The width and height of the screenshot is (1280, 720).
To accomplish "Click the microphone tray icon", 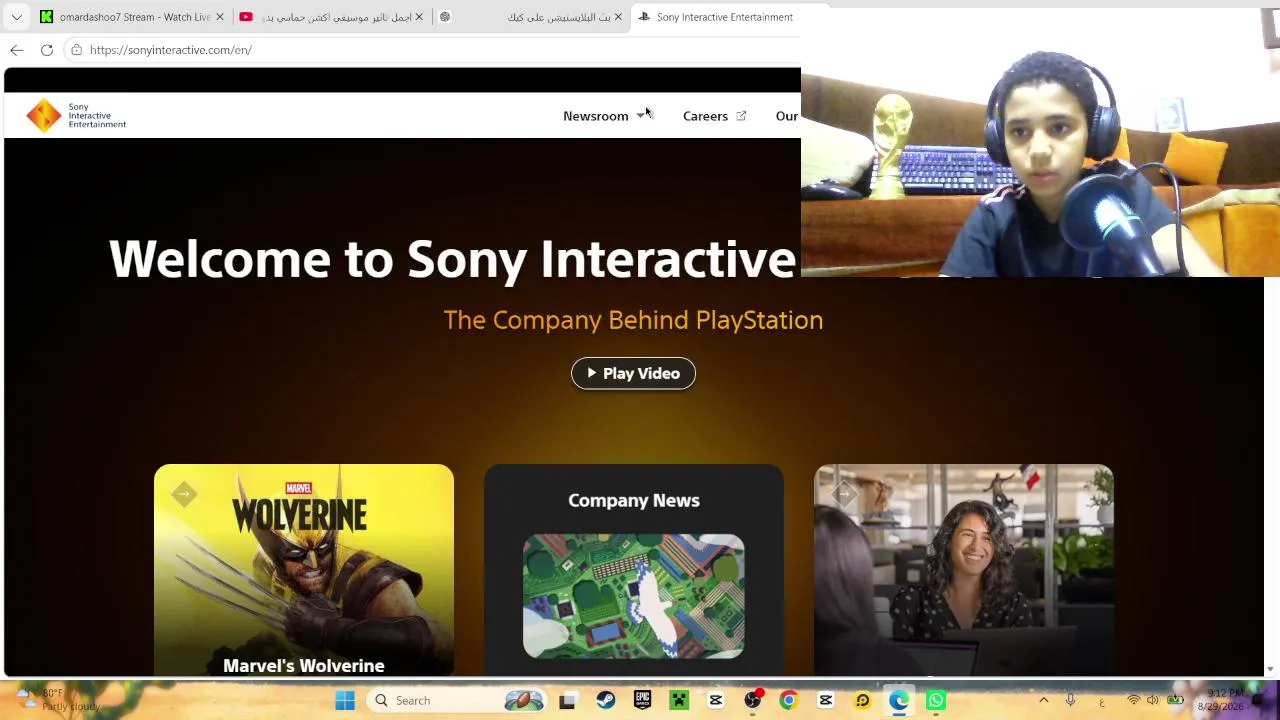I will tap(1070, 700).
